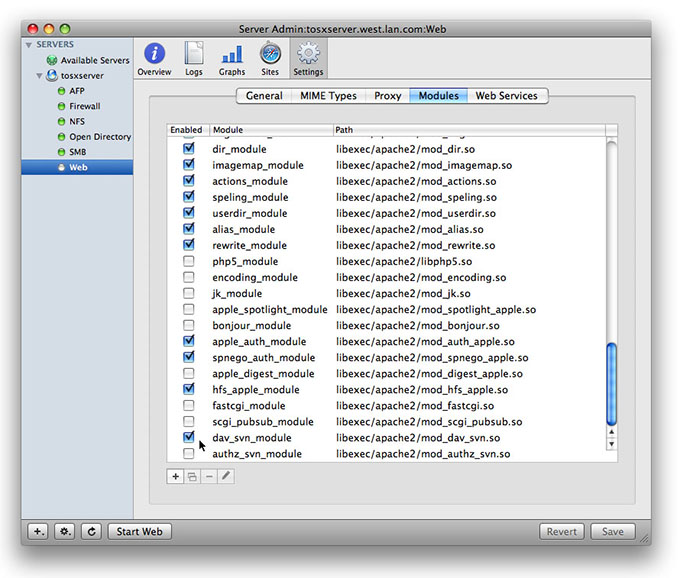Select Firewall in the sidebar
The width and height of the screenshot is (680, 578).
pyautogui.click(x=85, y=106)
